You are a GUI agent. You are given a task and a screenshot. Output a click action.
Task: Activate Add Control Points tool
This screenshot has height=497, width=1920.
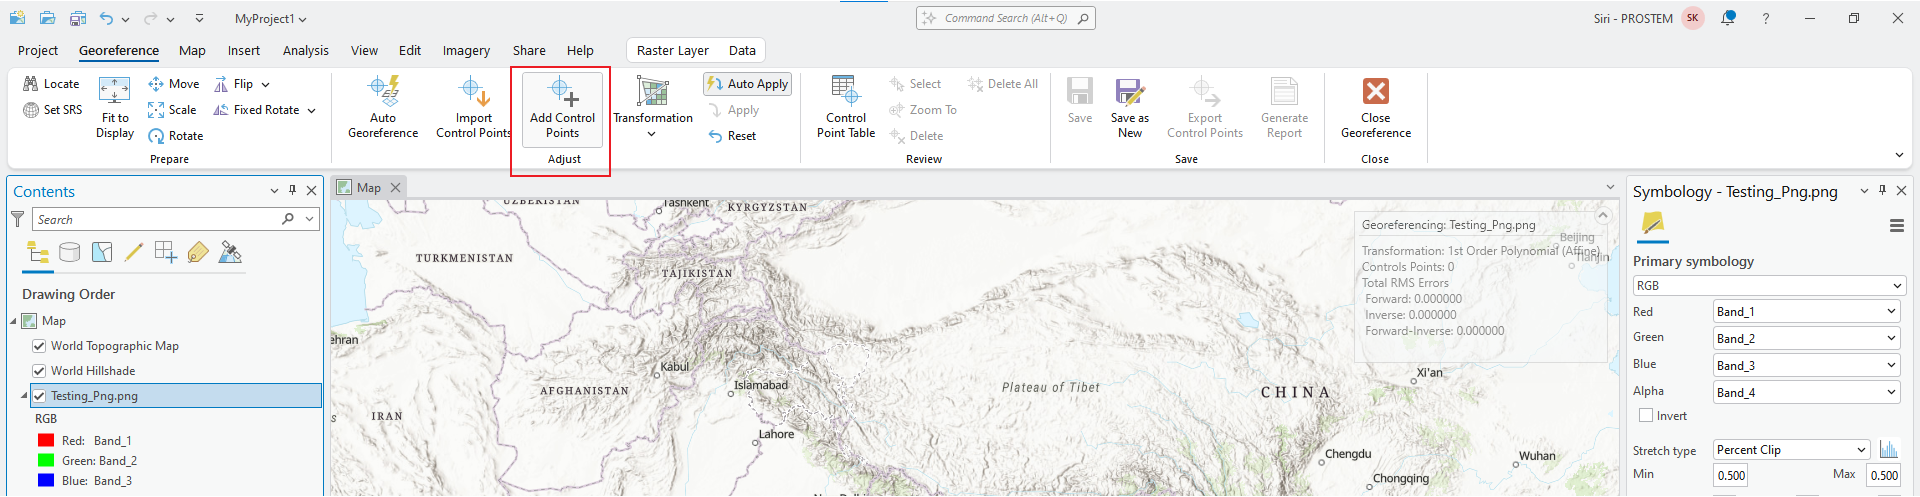562,108
